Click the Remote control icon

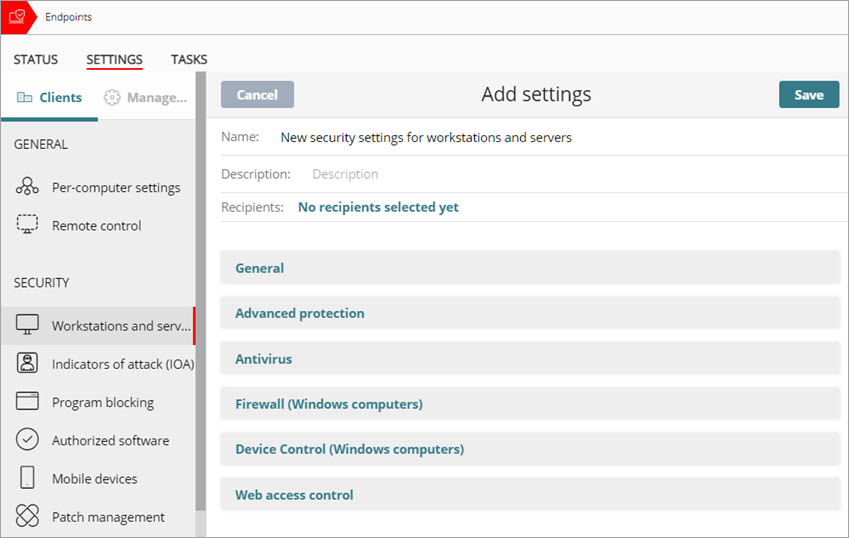[x=28, y=225]
